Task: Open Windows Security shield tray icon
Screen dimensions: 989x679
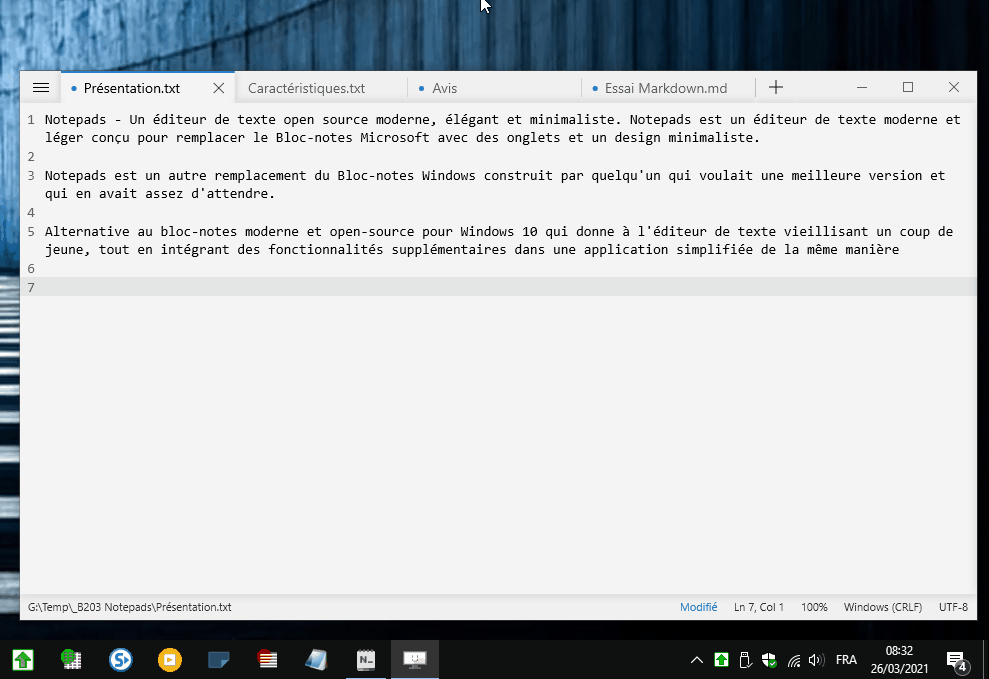Action: click(x=769, y=660)
